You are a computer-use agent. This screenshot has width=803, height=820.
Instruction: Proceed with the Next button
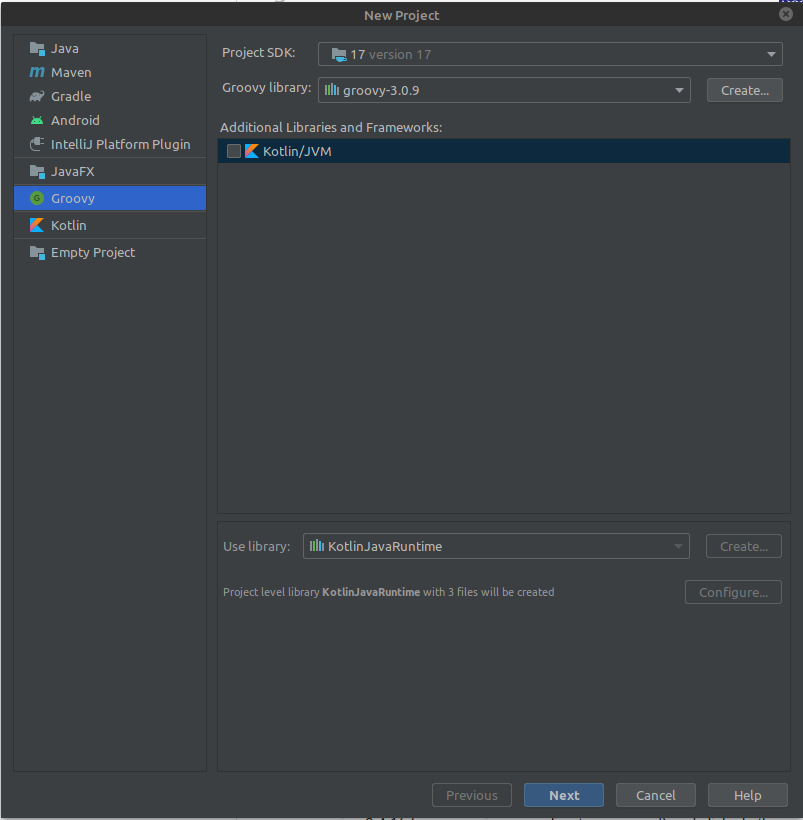click(x=563, y=795)
